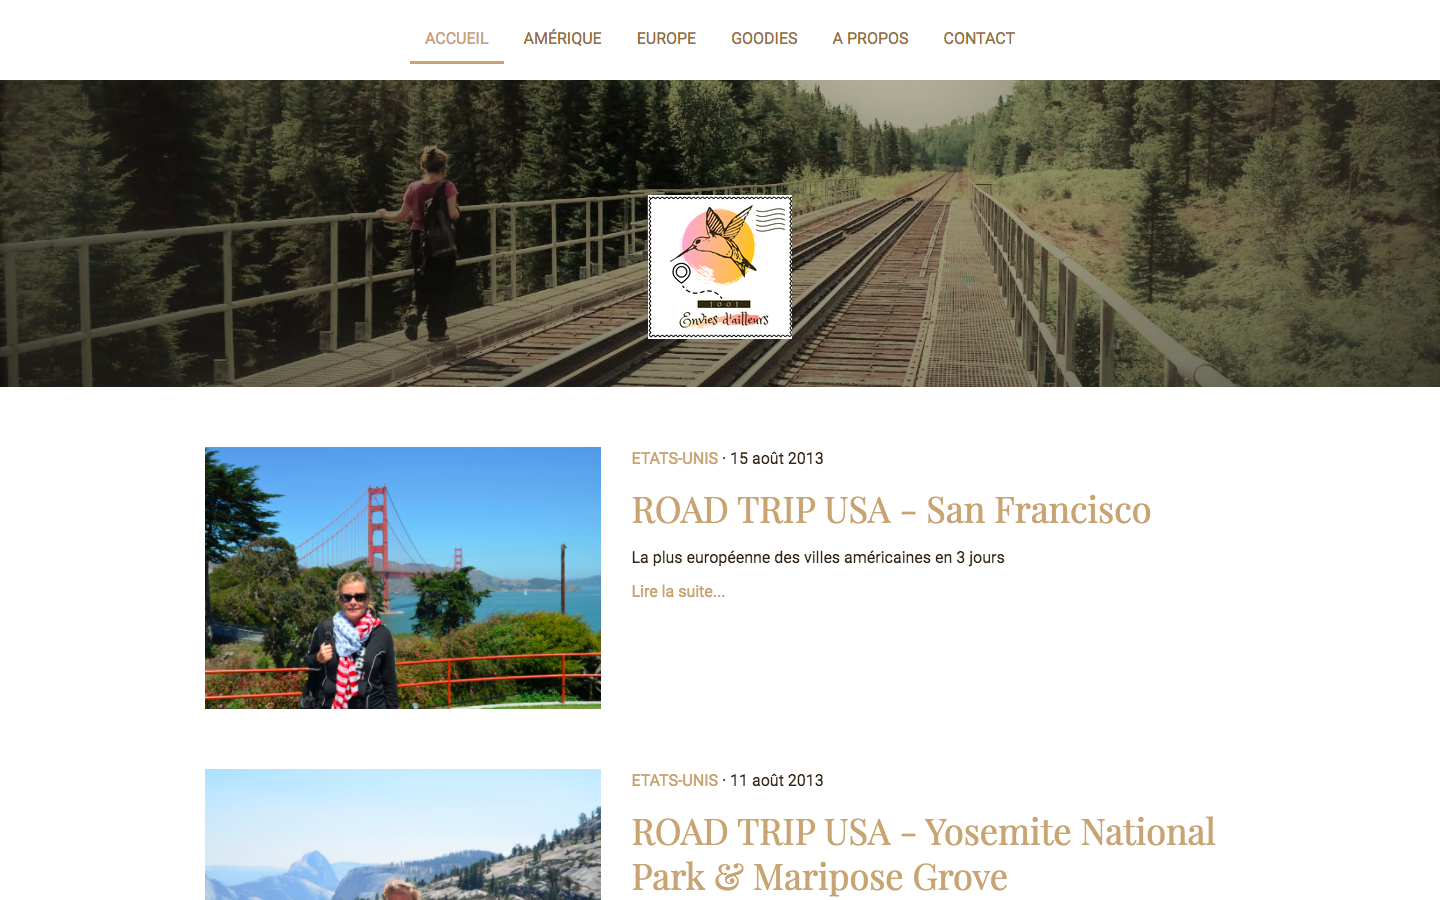Go to the CONTACT page
This screenshot has height=900, width=1440.
[979, 38]
